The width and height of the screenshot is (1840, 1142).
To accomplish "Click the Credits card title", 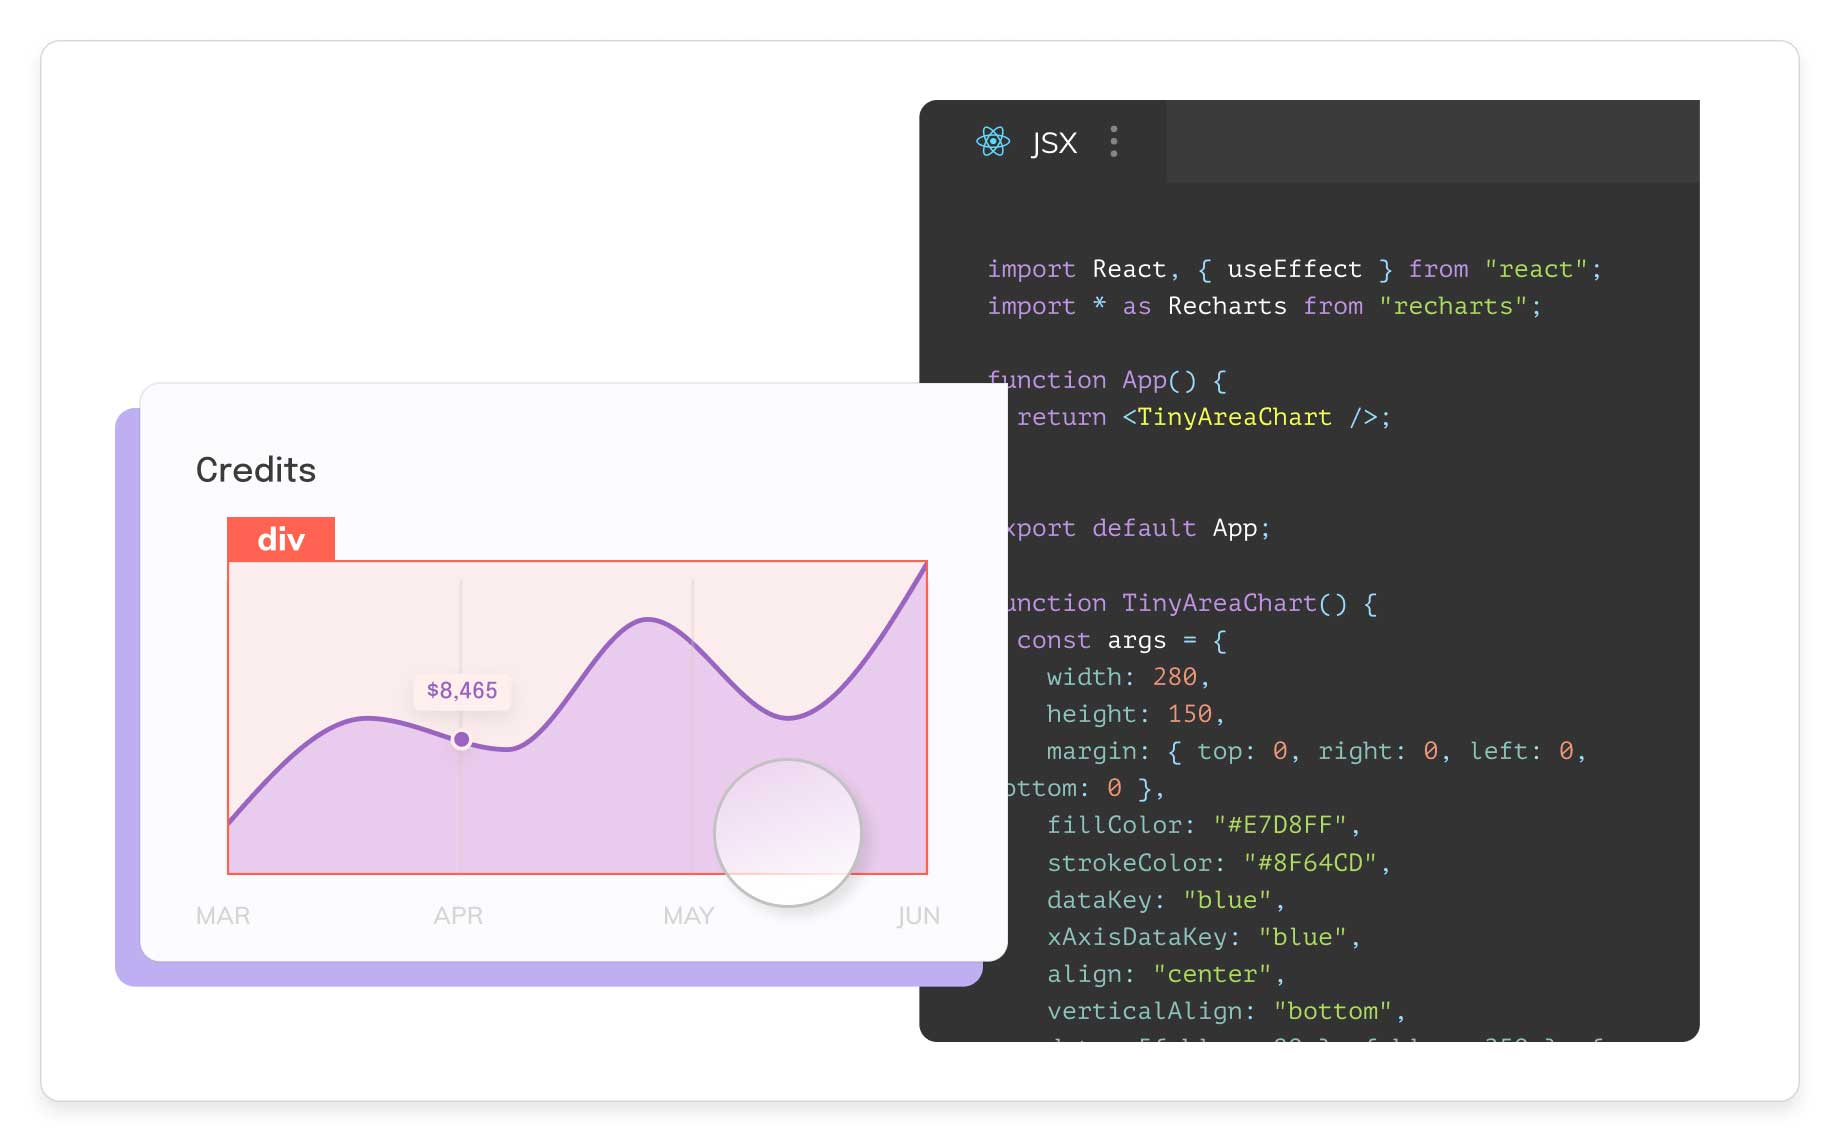I will 256,470.
